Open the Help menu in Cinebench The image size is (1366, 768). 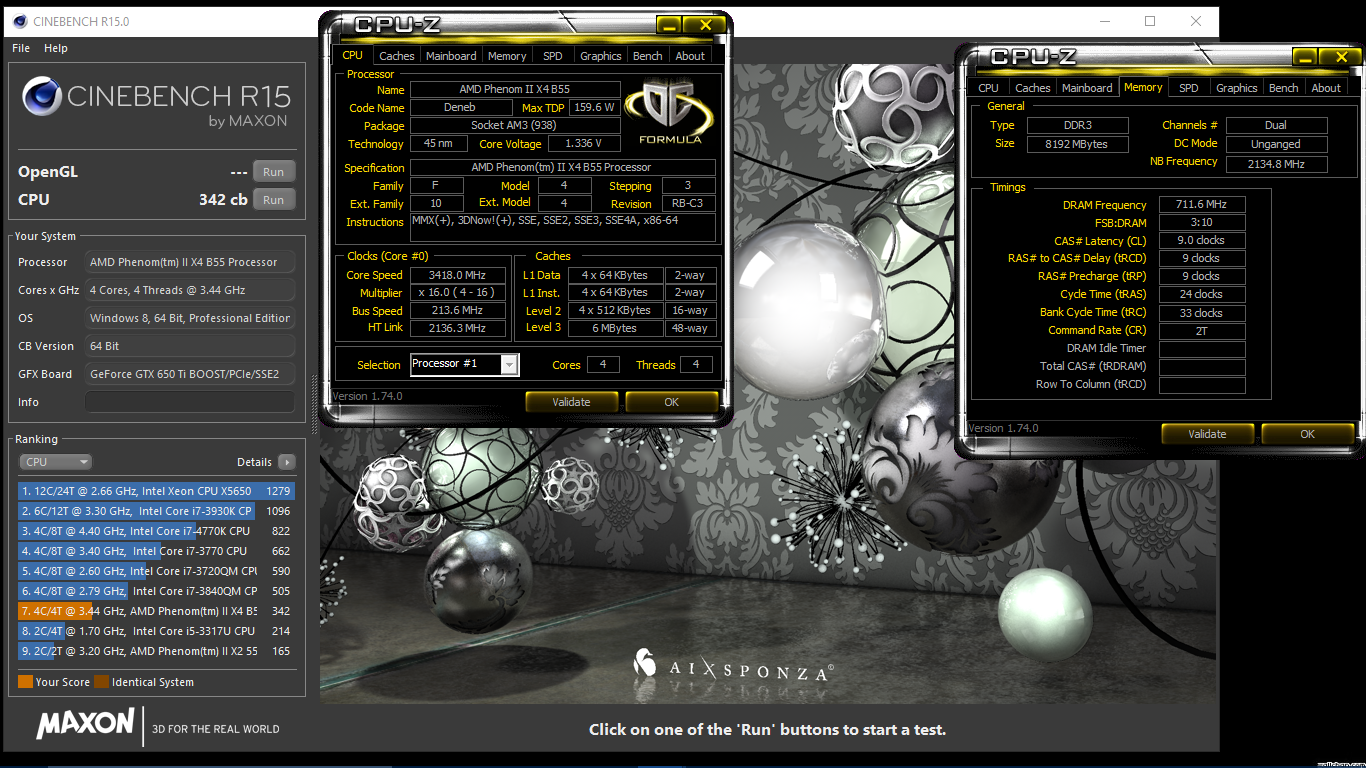coord(56,48)
